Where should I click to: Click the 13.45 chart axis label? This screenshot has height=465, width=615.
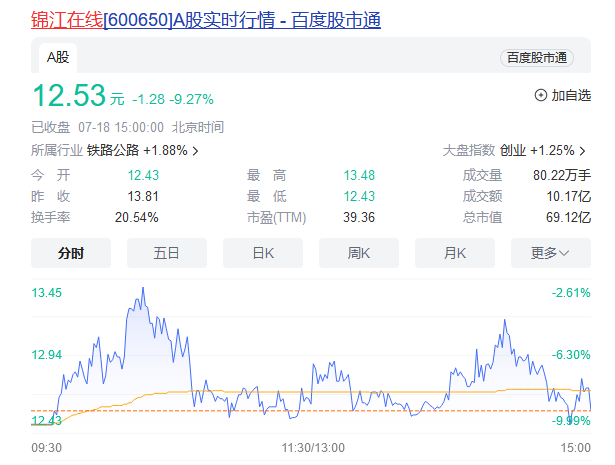(47, 293)
